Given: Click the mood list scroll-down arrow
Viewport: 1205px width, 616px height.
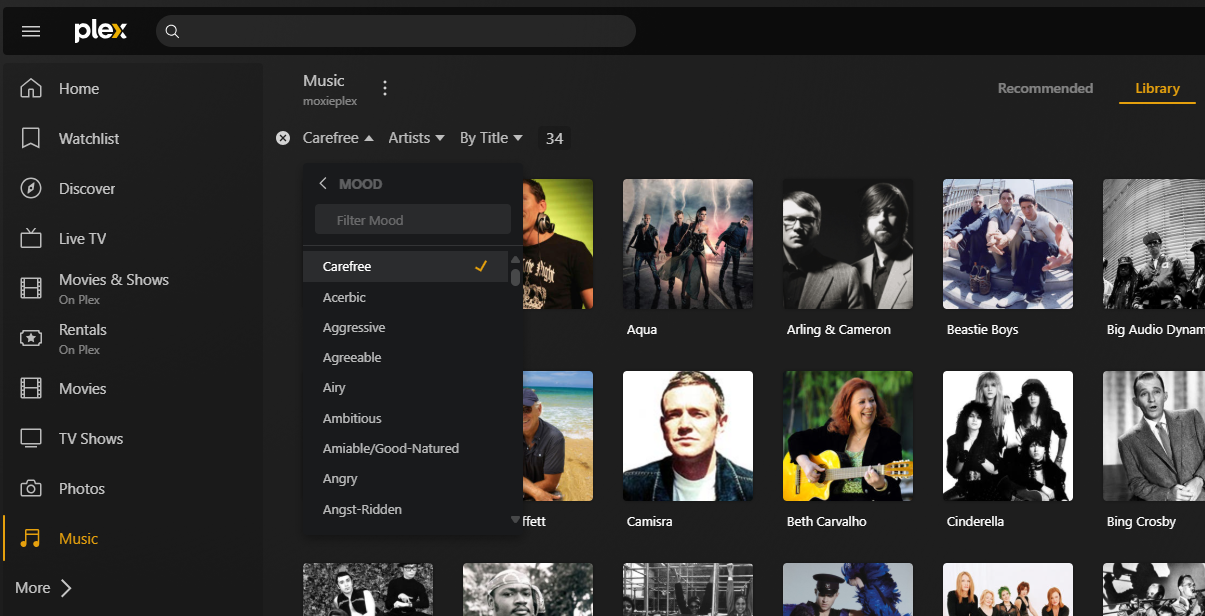Looking at the screenshot, I should [x=516, y=520].
